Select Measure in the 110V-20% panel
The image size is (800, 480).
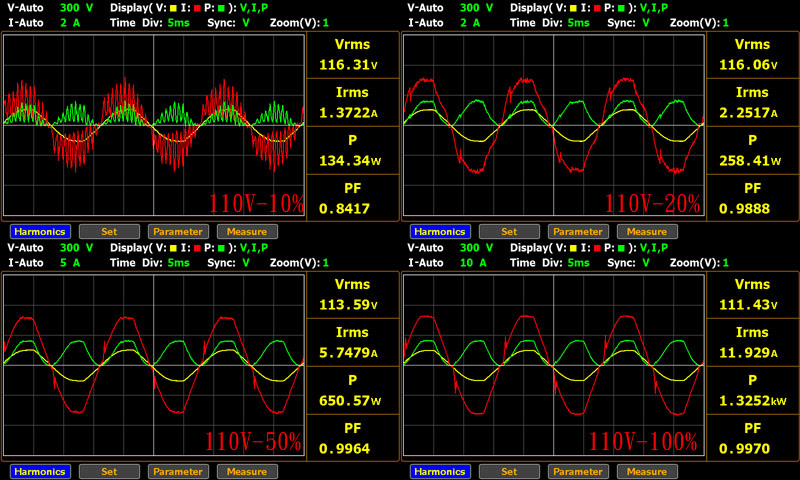pyautogui.click(x=647, y=232)
